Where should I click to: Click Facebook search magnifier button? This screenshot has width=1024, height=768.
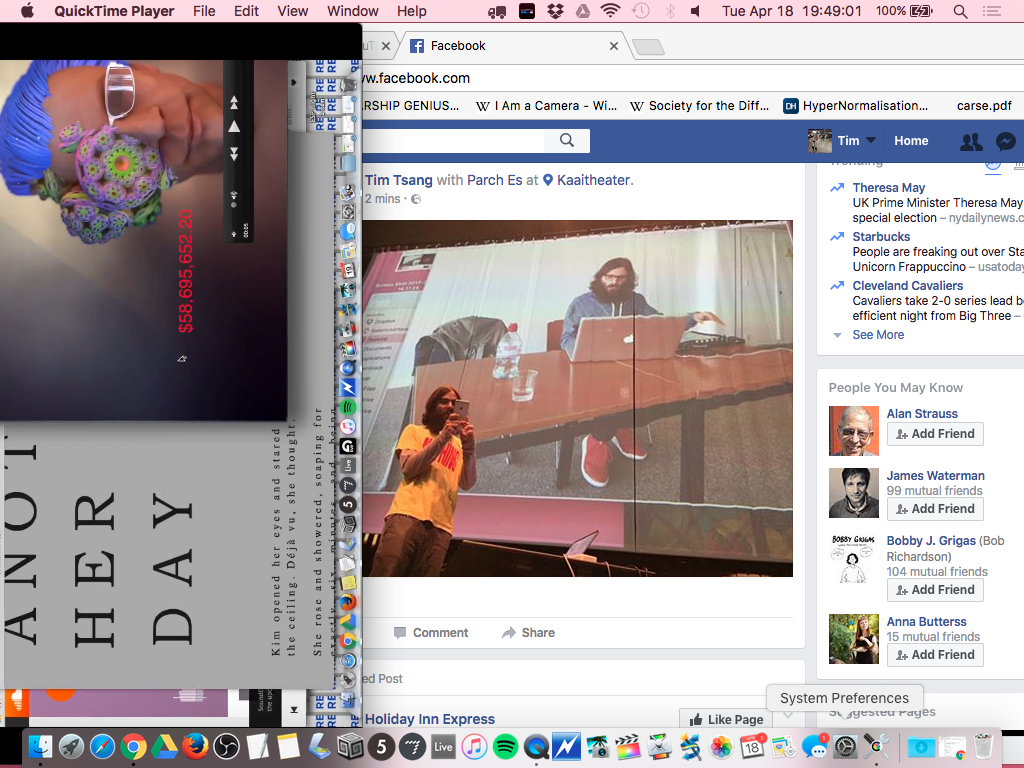pos(567,140)
